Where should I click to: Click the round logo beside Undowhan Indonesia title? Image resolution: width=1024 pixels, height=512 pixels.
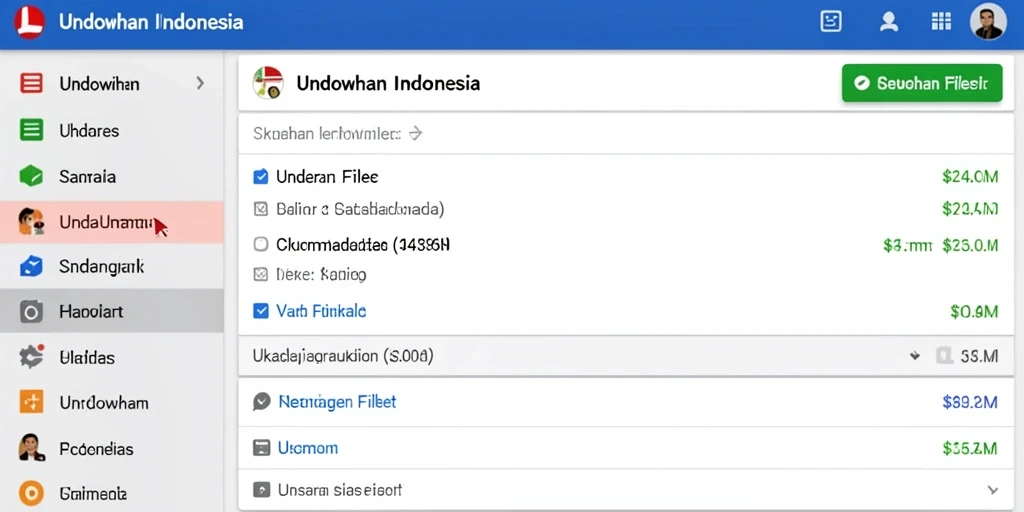click(268, 83)
